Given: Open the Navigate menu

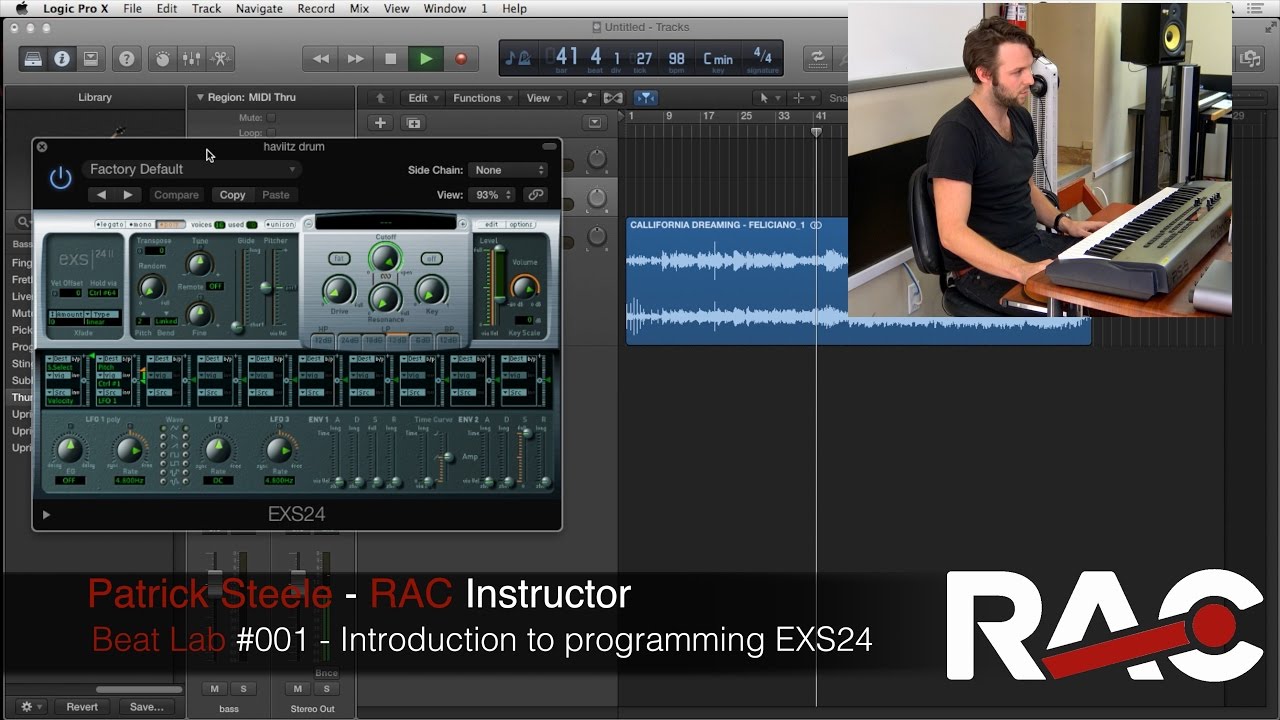Looking at the screenshot, I should (259, 8).
